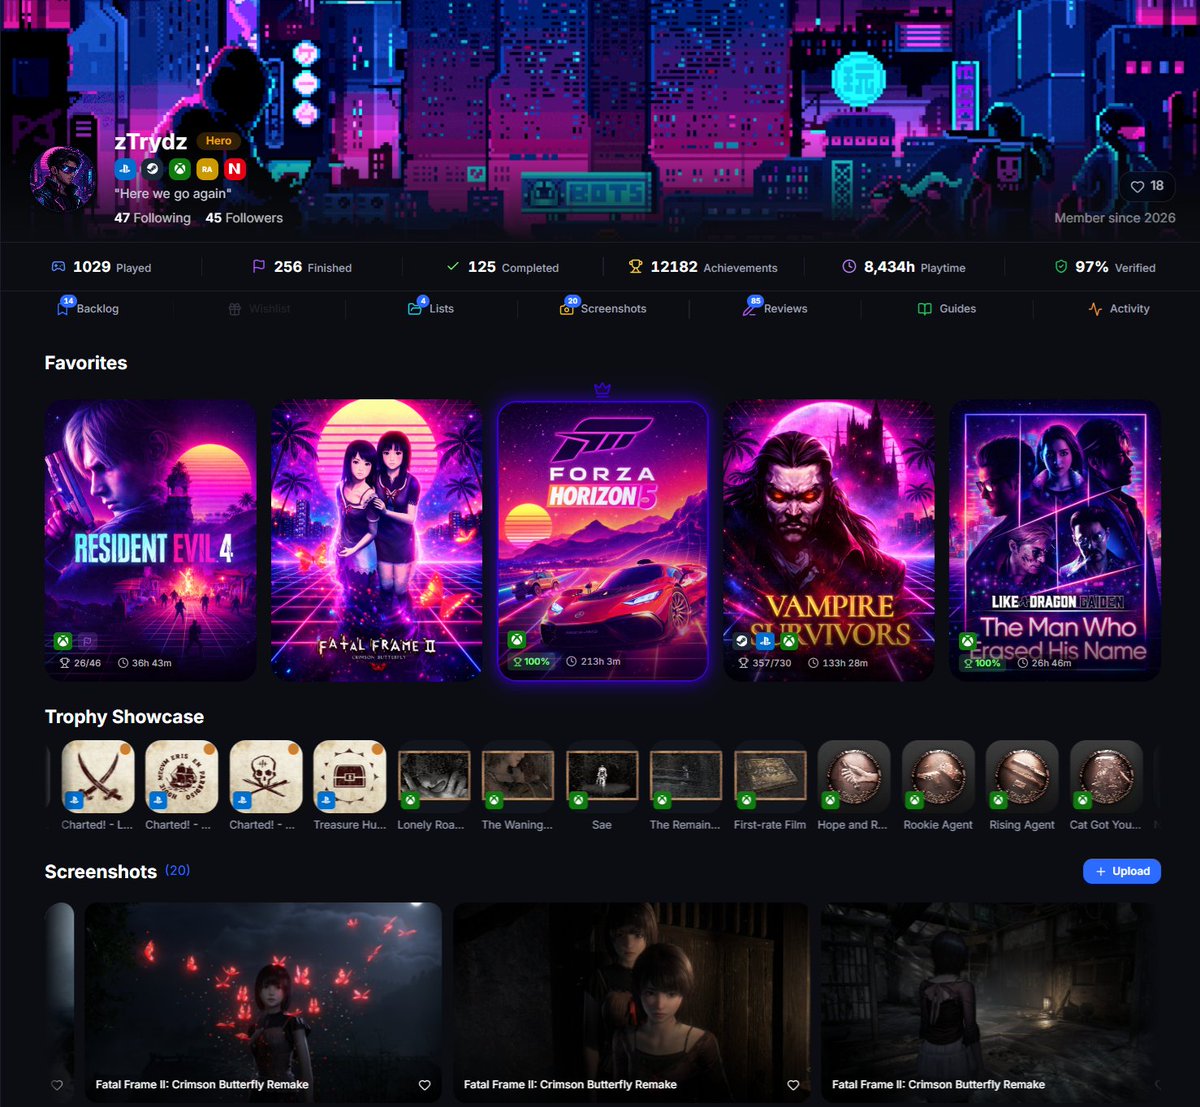Click the Hope and R... trophy icon
The height and width of the screenshot is (1107, 1200).
(x=854, y=777)
